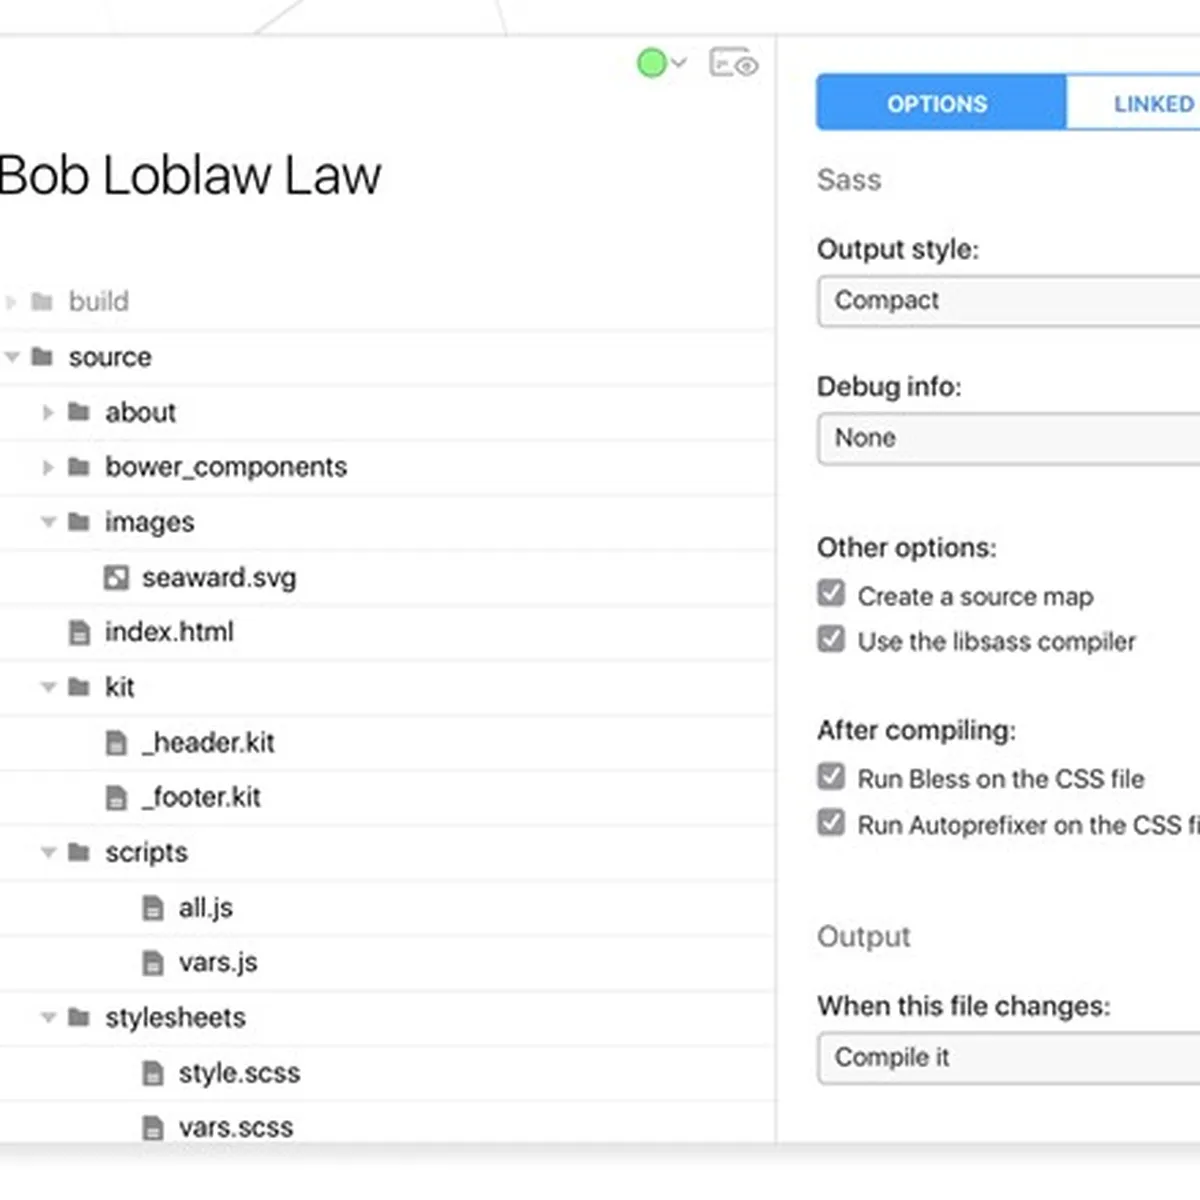Switch to the Linked tab
Screen dimensions: 1200x1200
(x=1133, y=102)
